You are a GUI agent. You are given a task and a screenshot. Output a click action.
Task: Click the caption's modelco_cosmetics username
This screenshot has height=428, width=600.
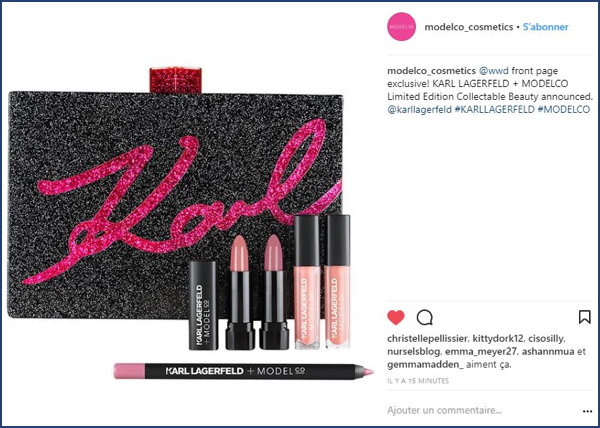pos(432,71)
